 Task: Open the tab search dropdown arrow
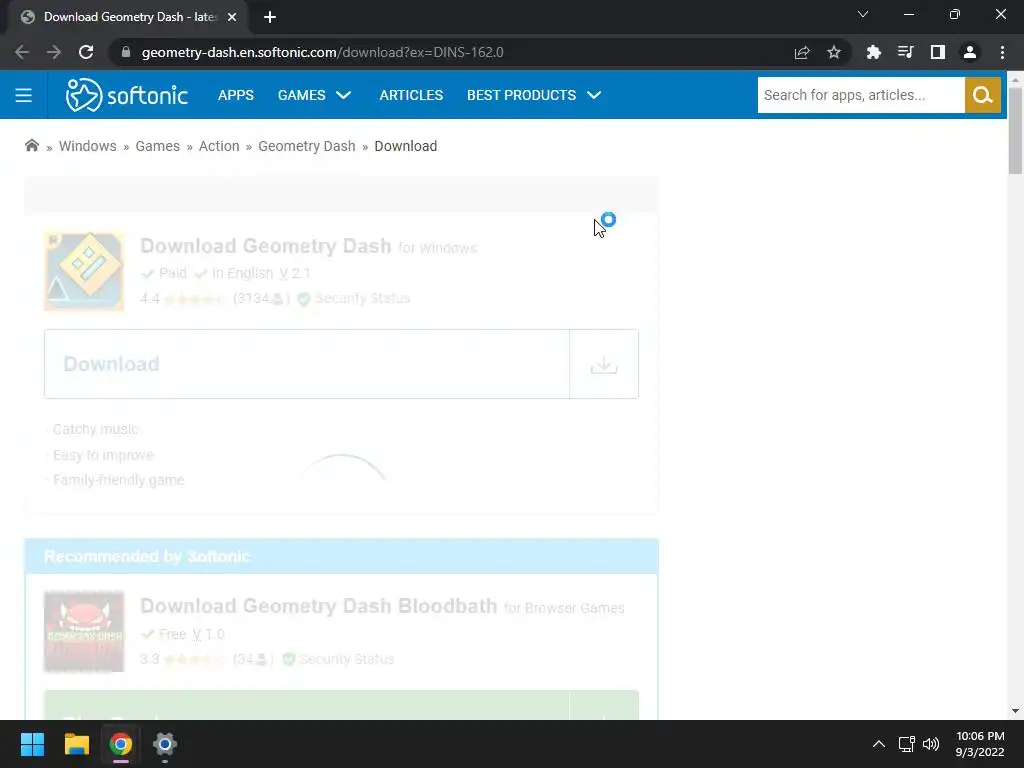pos(863,14)
